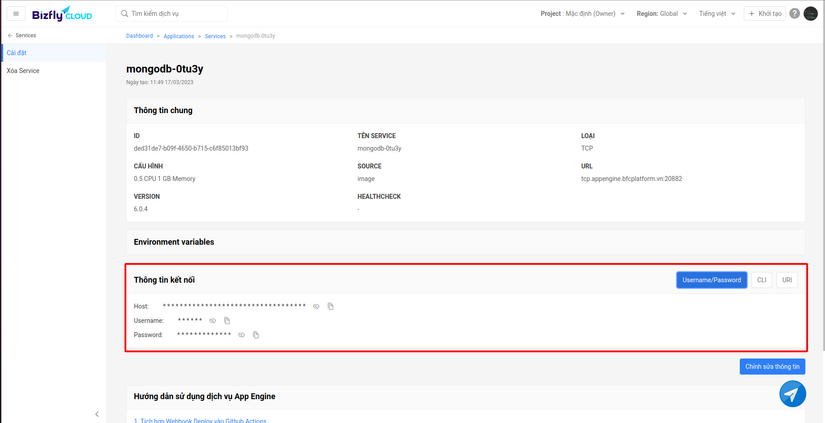Screen dimensions: 825x423
Task: Open the help question mark icon
Action: click(794, 14)
